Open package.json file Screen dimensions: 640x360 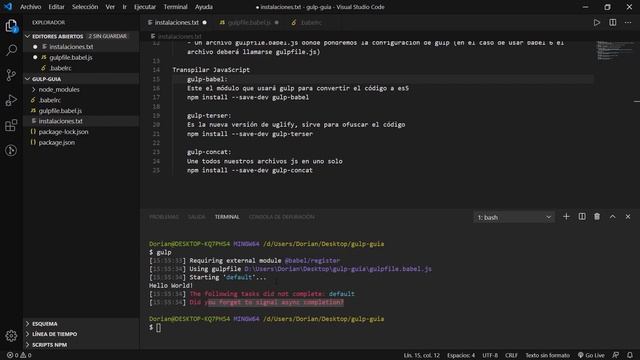click(x=81, y=142)
